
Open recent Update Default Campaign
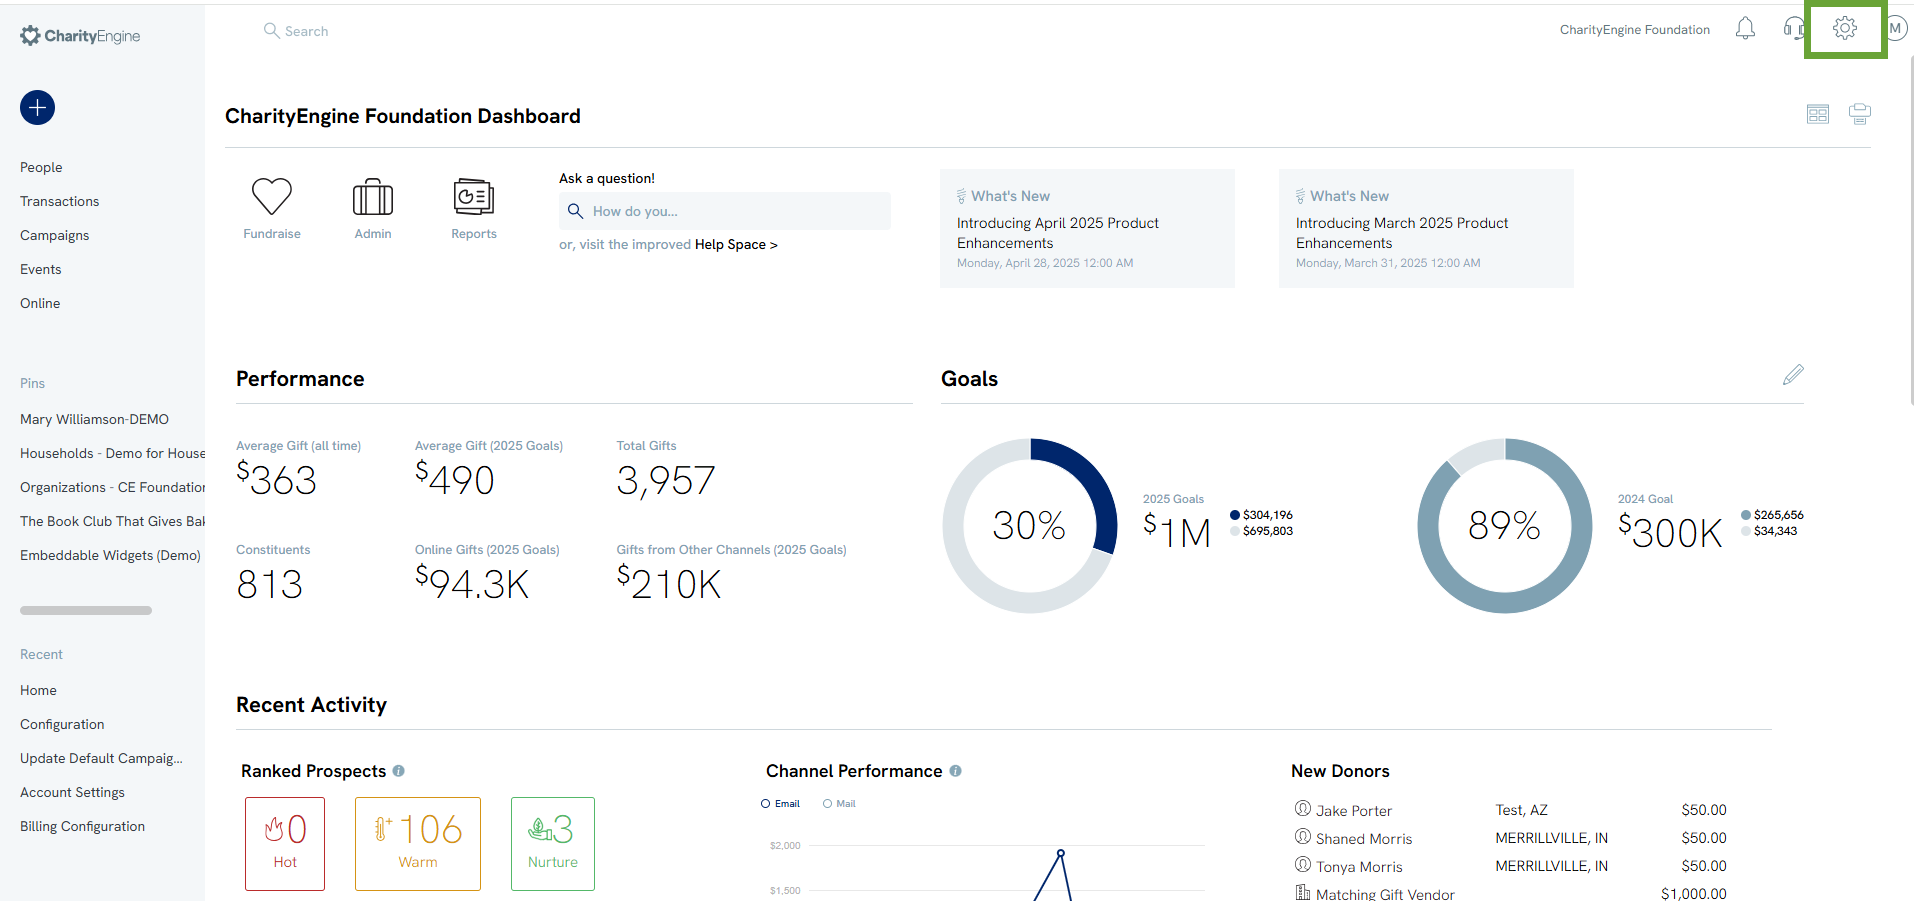pos(101,758)
